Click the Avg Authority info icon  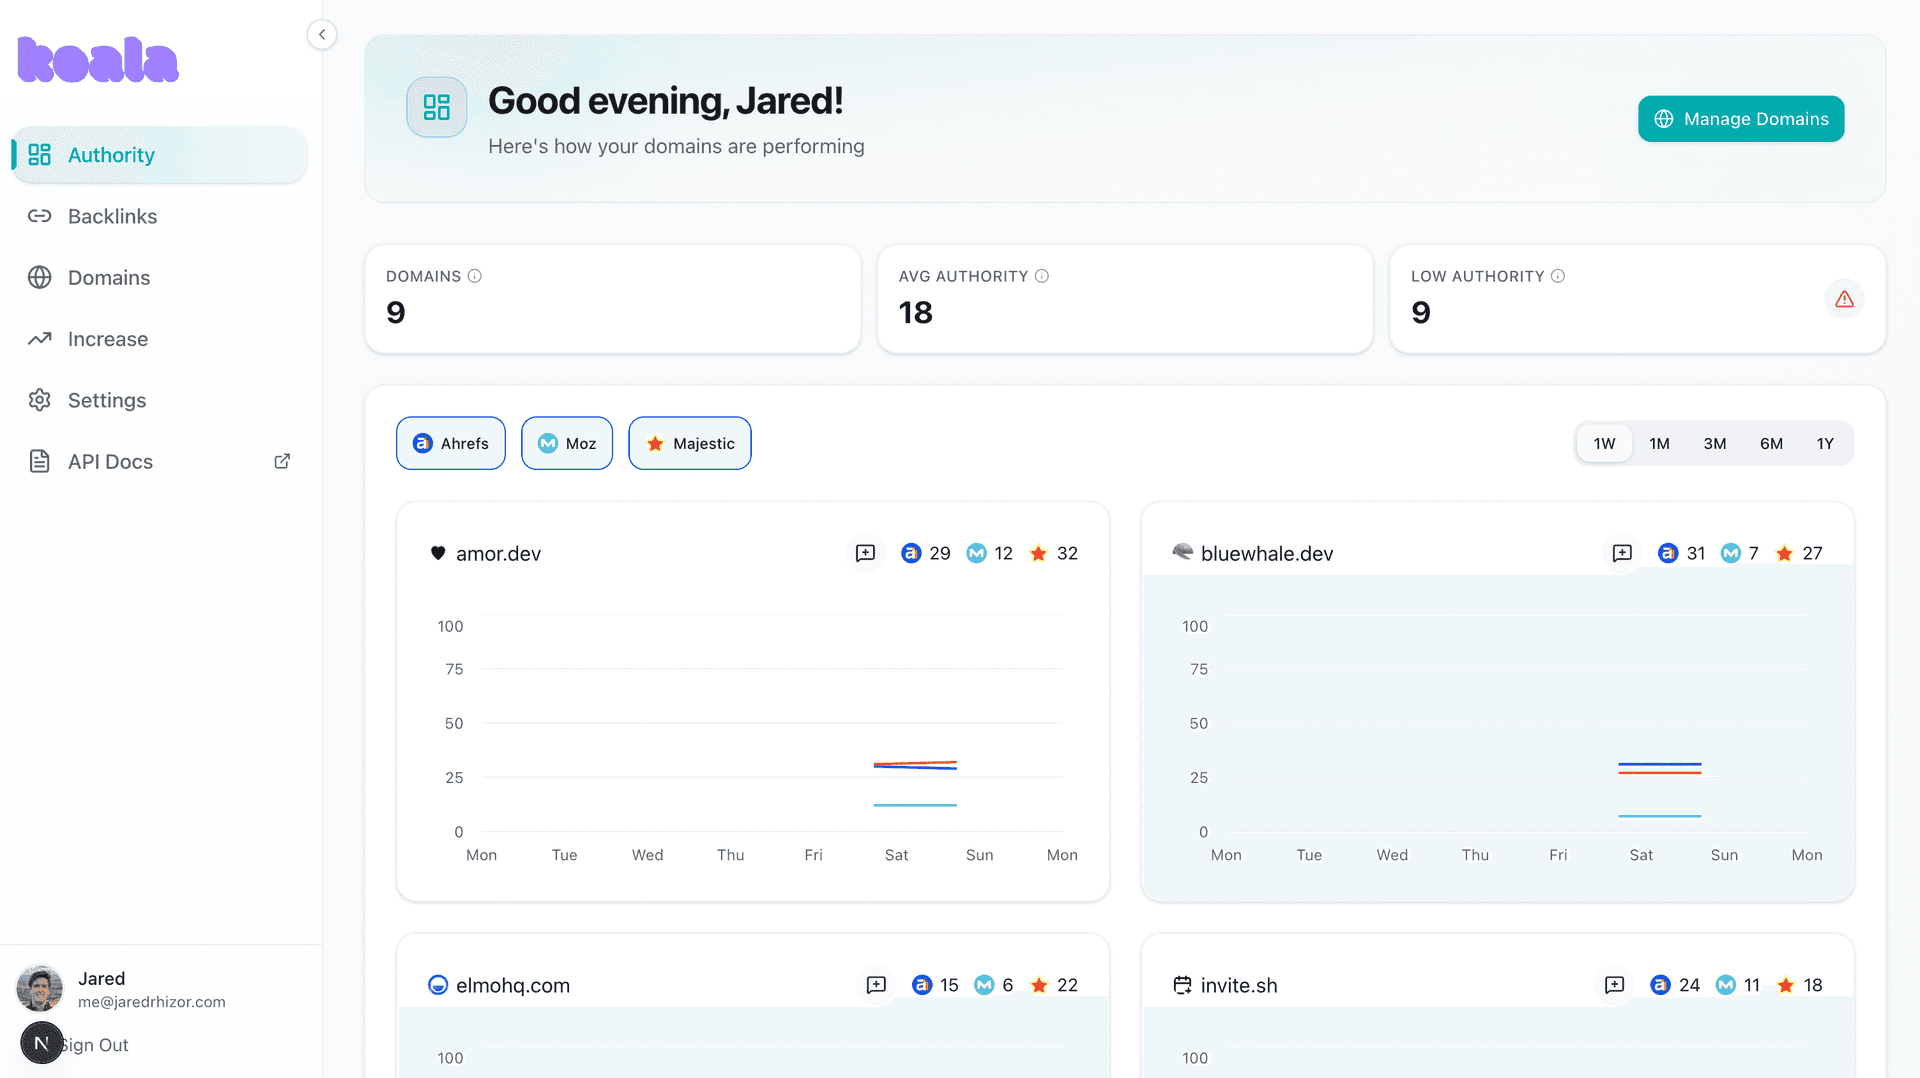tap(1042, 276)
